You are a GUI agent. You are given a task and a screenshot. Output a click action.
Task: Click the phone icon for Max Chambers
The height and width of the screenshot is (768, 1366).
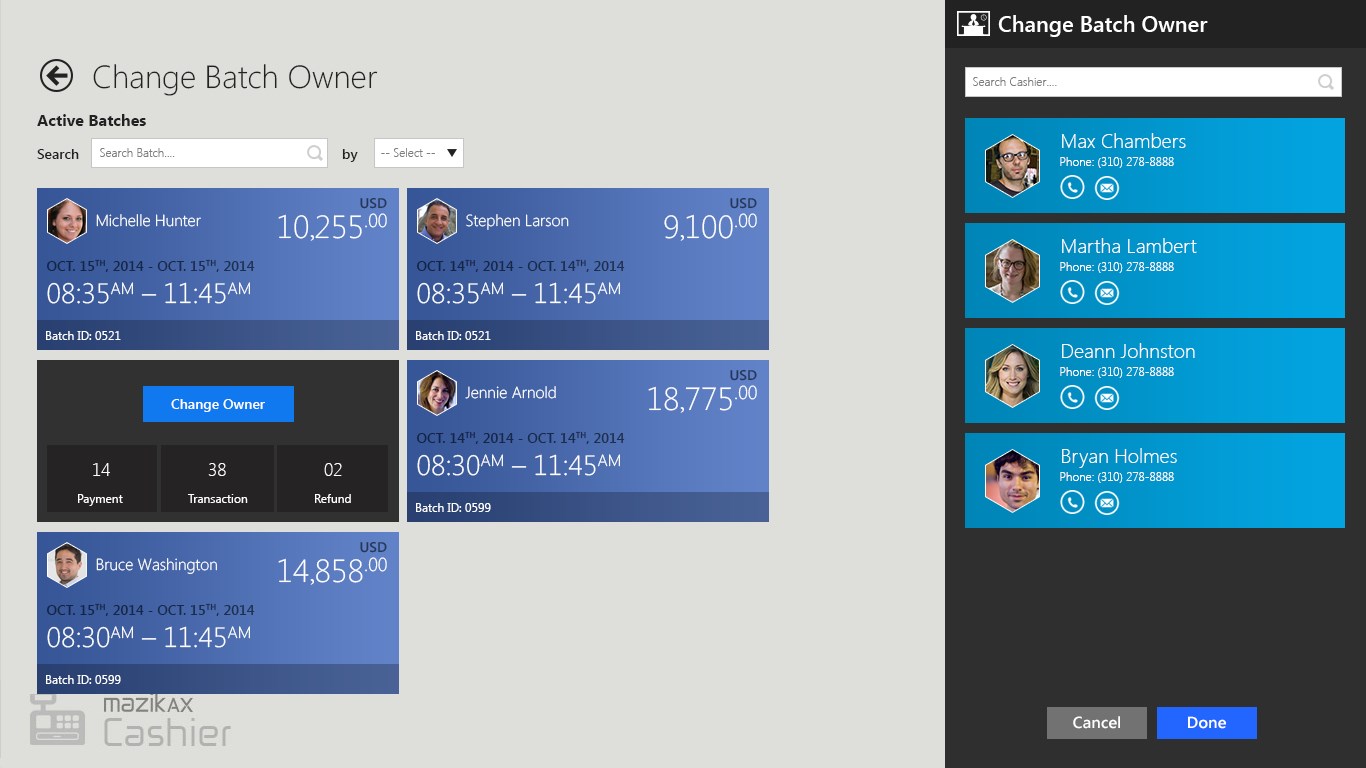[x=1072, y=187]
